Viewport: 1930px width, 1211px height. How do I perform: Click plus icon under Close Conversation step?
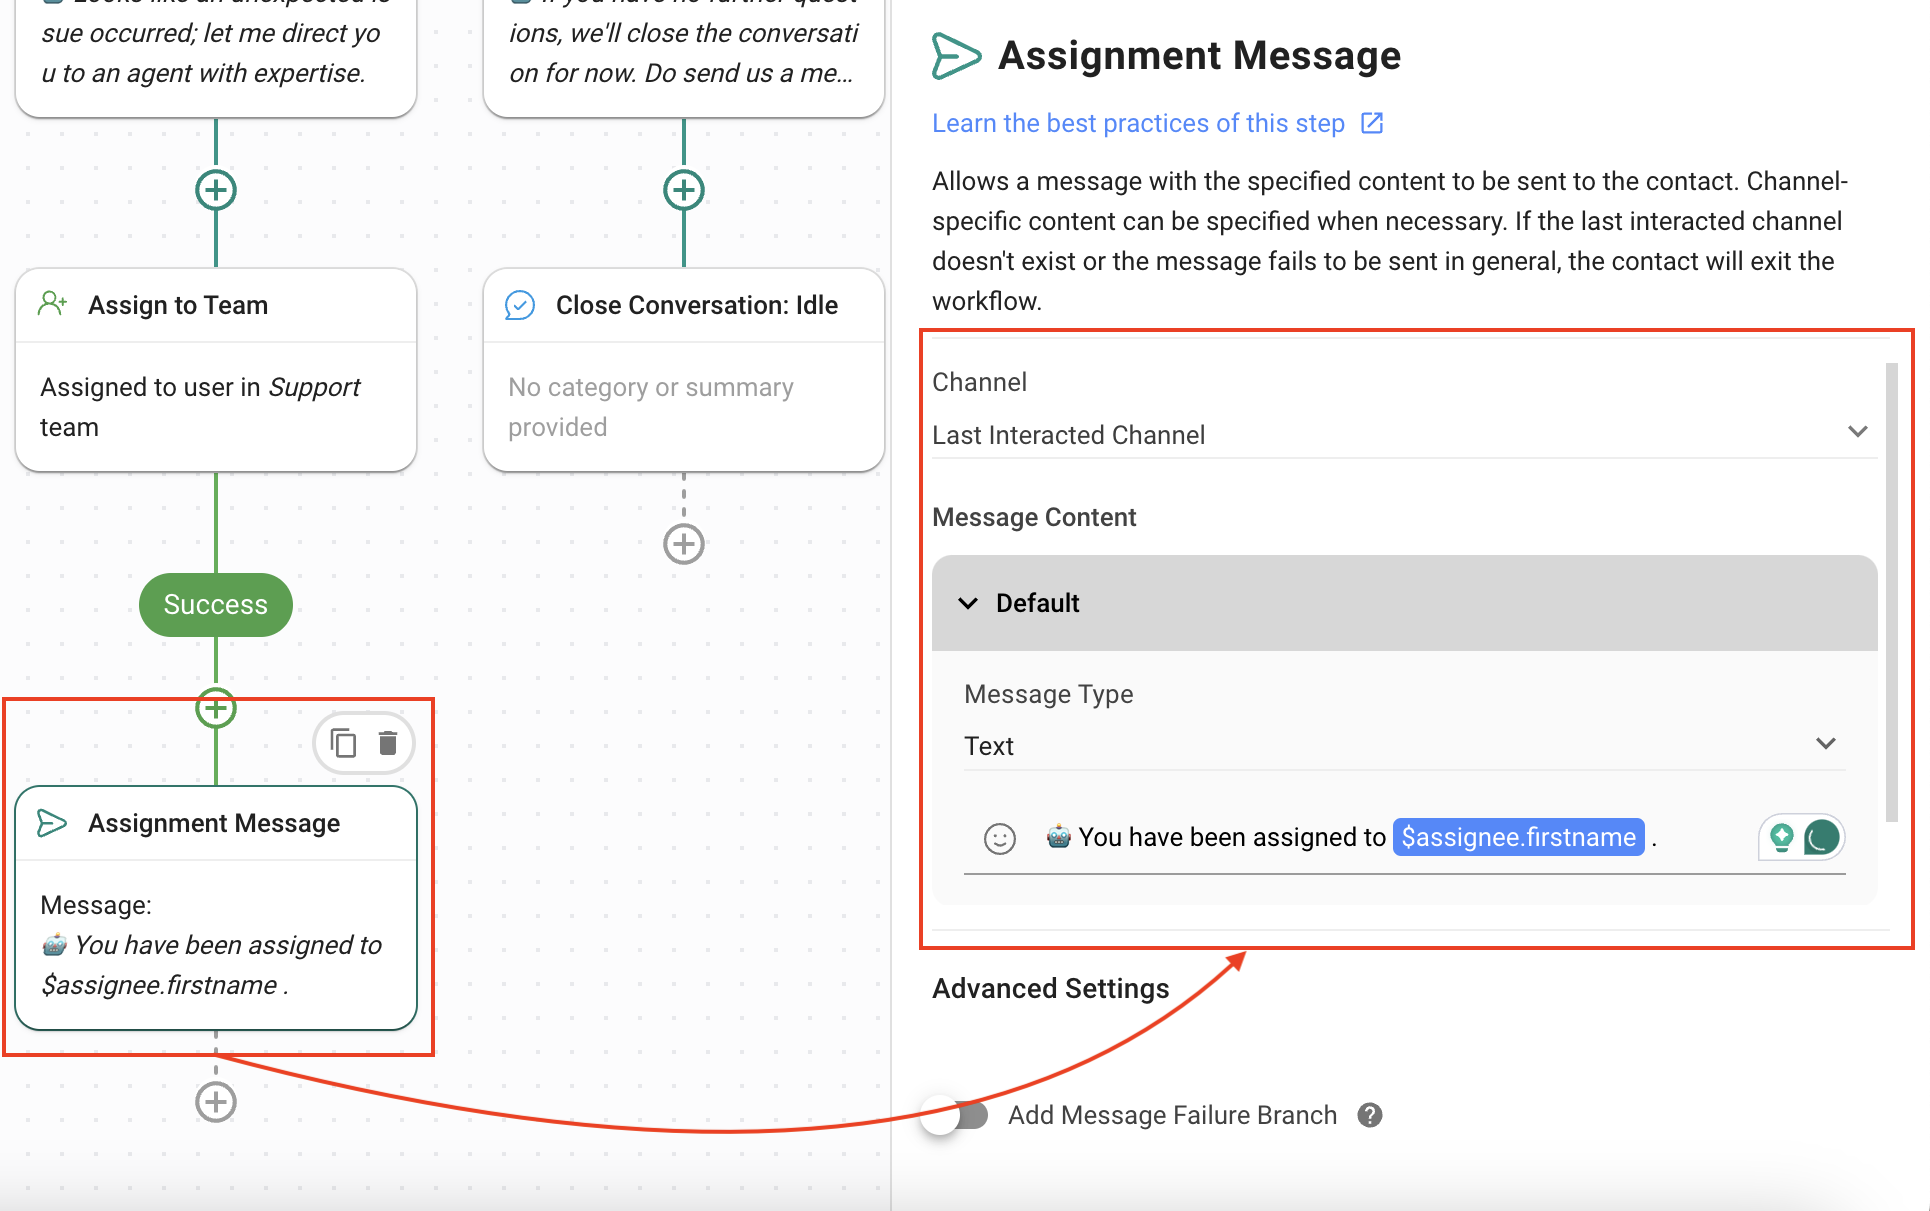[x=684, y=544]
